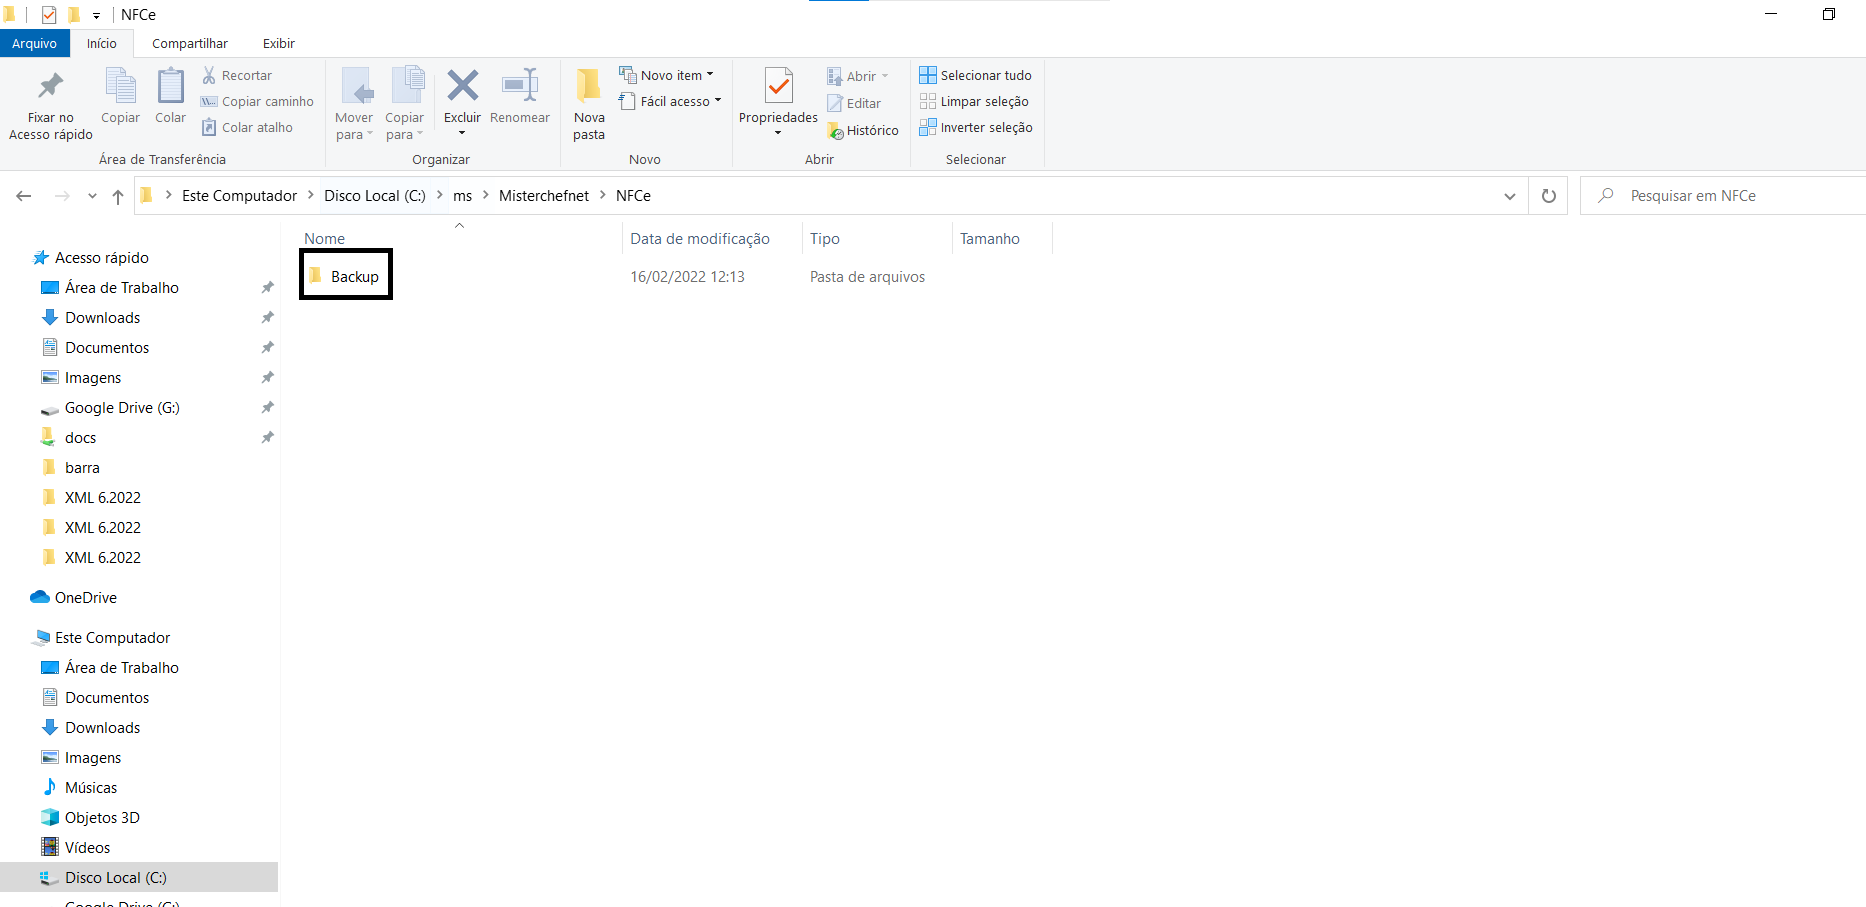
Task: Navigate to Disco Local (C:) in the breadcrumb
Action: pyautogui.click(x=375, y=195)
